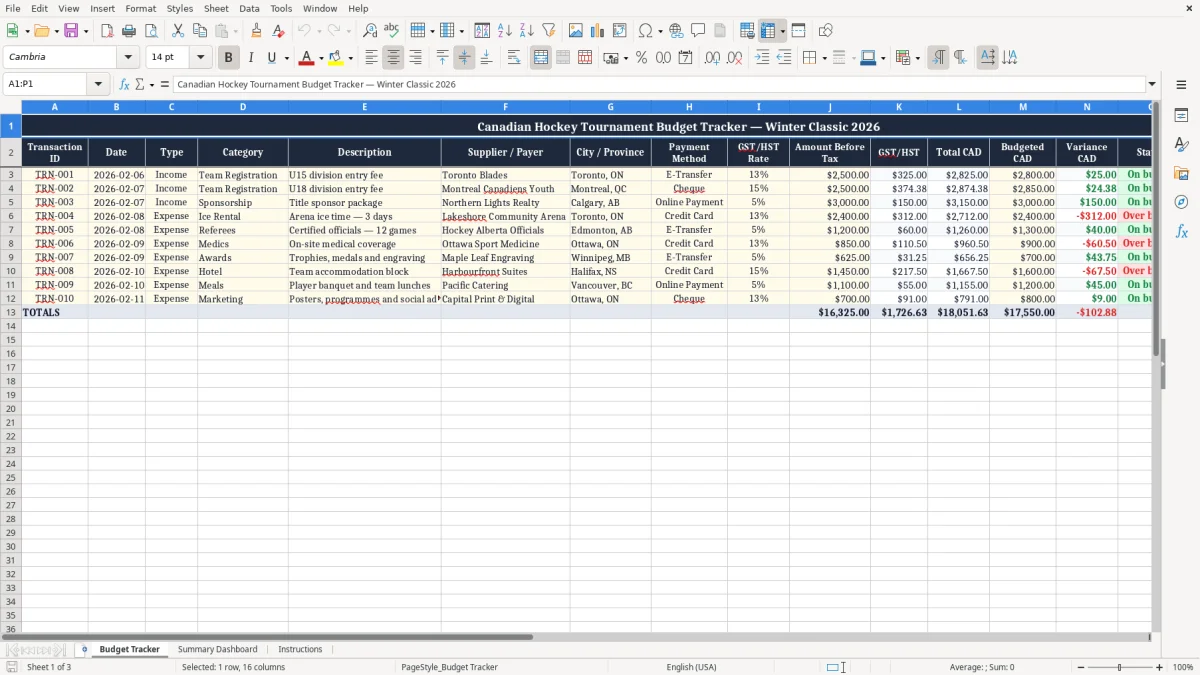The width and height of the screenshot is (1200, 675).
Task: Toggle Center Horizontally alignment
Action: (393, 58)
